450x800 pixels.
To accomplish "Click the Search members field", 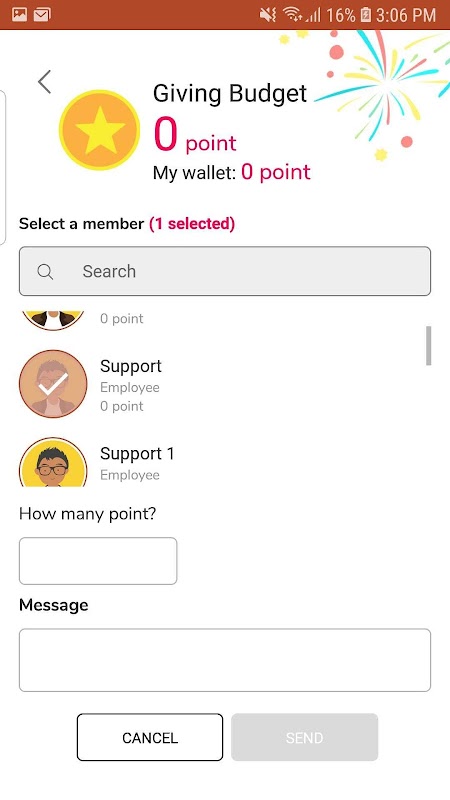I will pyautogui.click(x=225, y=271).
